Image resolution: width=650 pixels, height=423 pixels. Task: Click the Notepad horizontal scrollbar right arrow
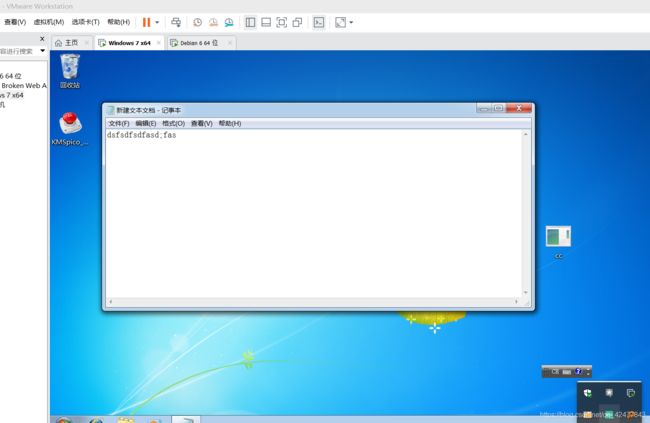click(x=517, y=301)
